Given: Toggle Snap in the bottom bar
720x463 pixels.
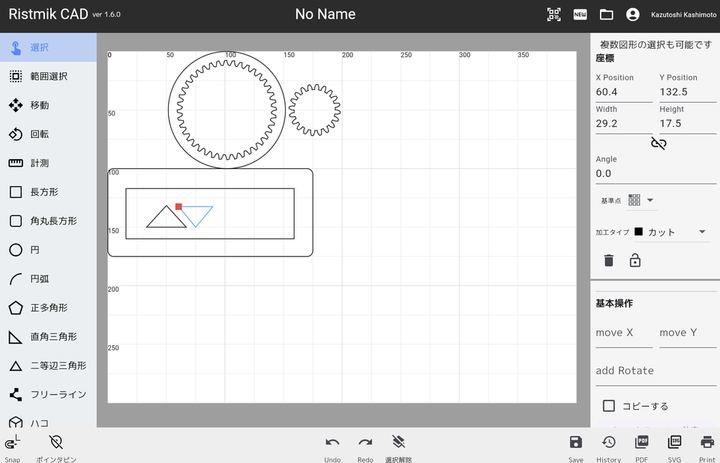Looking at the screenshot, I should [x=12, y=448].
